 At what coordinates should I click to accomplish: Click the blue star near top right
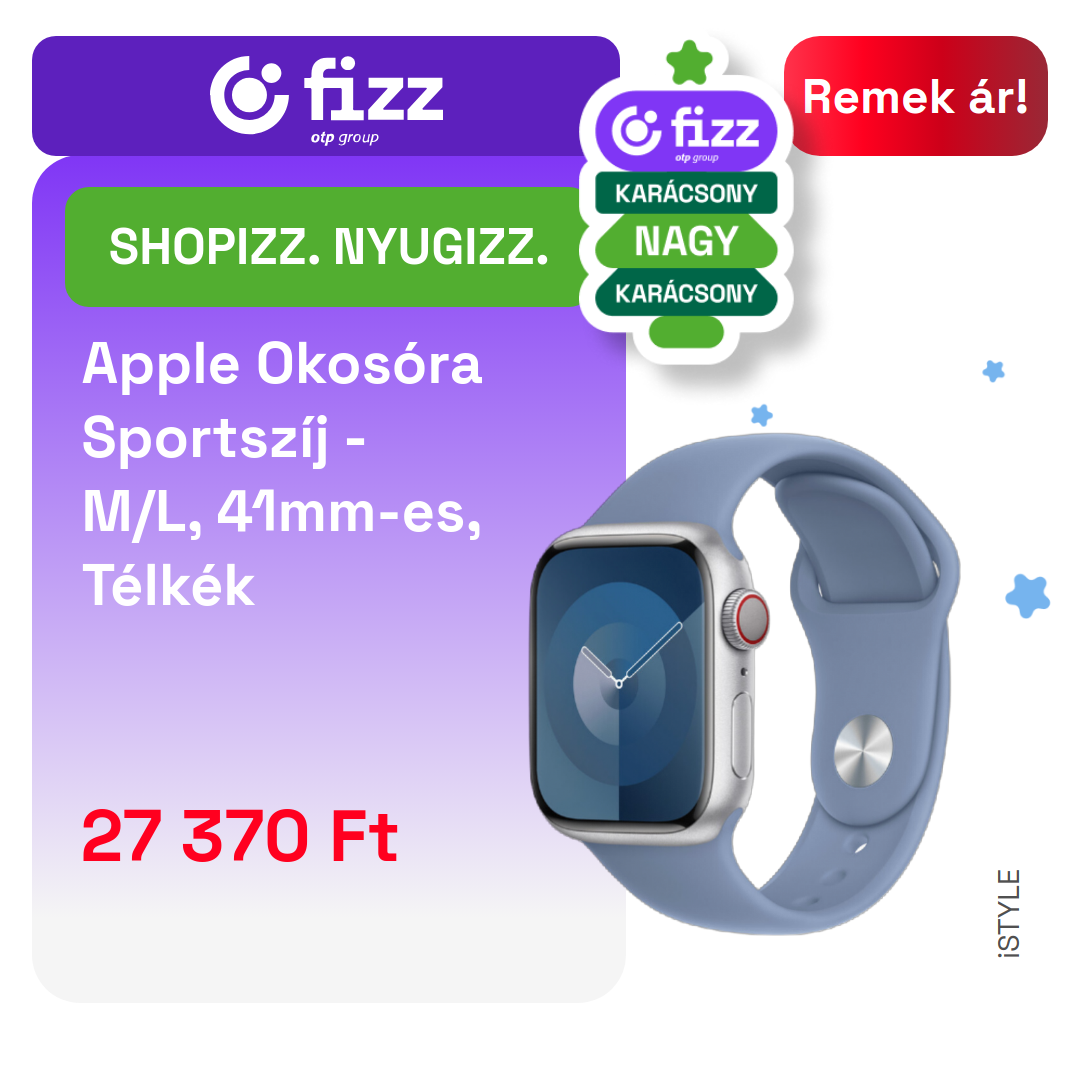click(993, 371)
